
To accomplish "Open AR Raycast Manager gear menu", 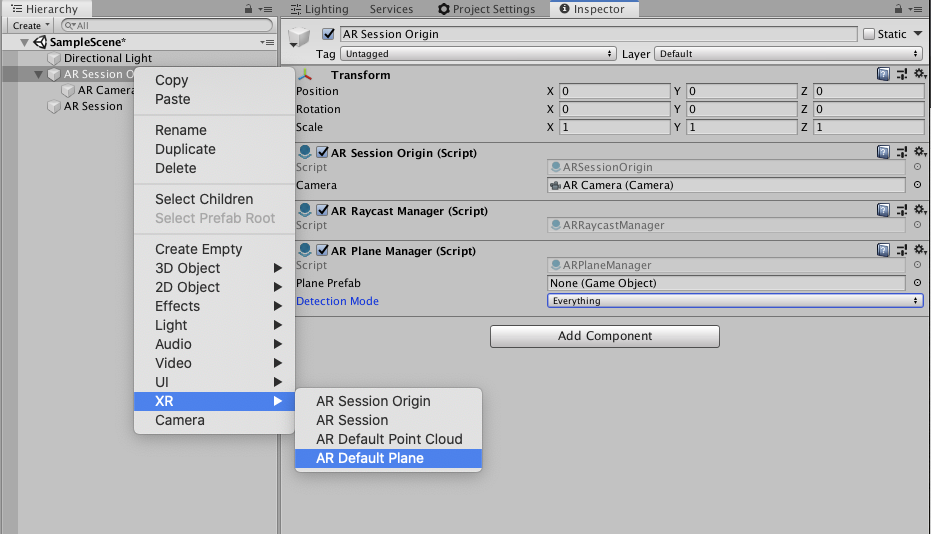I will (920, 209).
